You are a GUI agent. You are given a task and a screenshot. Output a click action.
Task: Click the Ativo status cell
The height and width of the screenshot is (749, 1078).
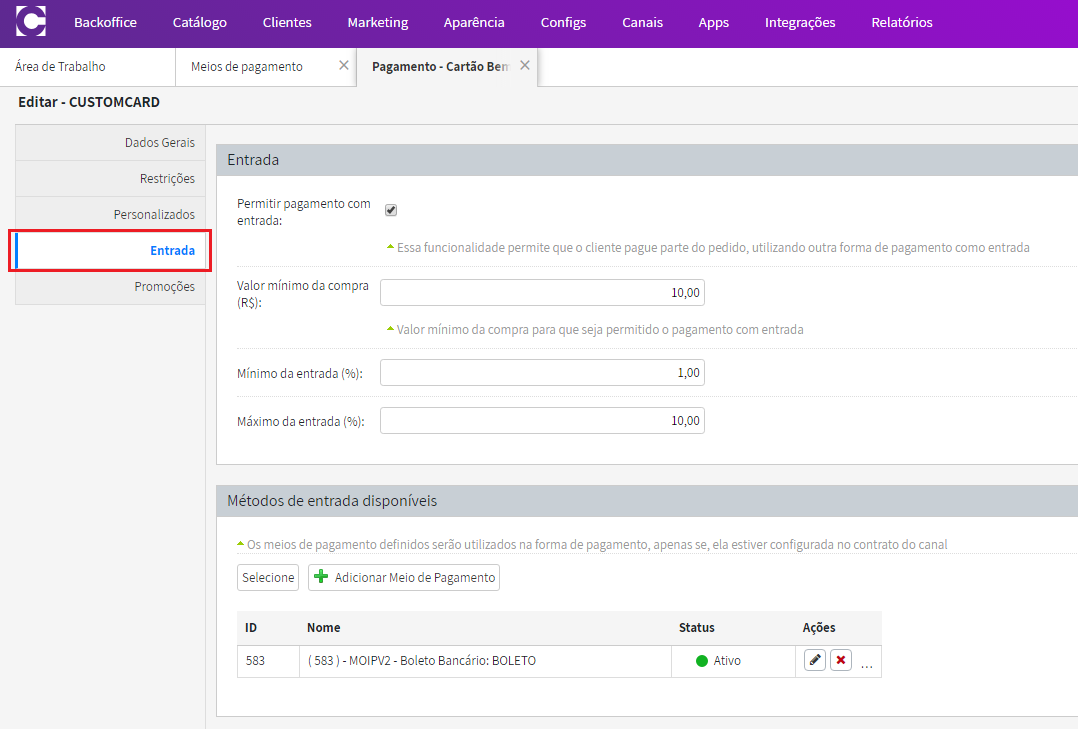734,661
